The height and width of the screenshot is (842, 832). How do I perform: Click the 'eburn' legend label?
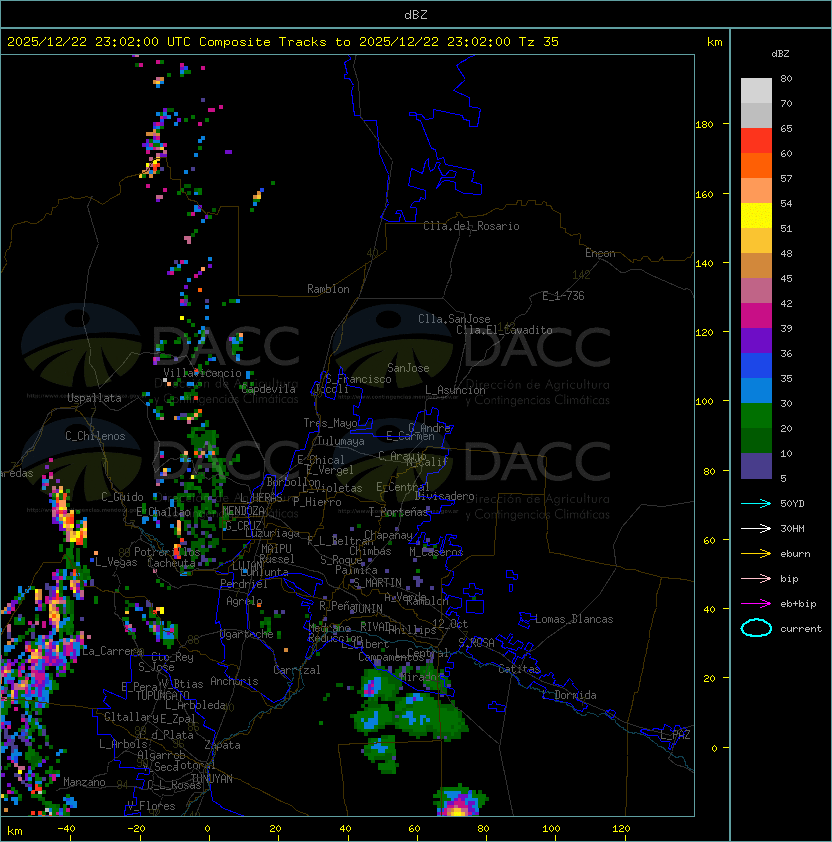[795, 554]
